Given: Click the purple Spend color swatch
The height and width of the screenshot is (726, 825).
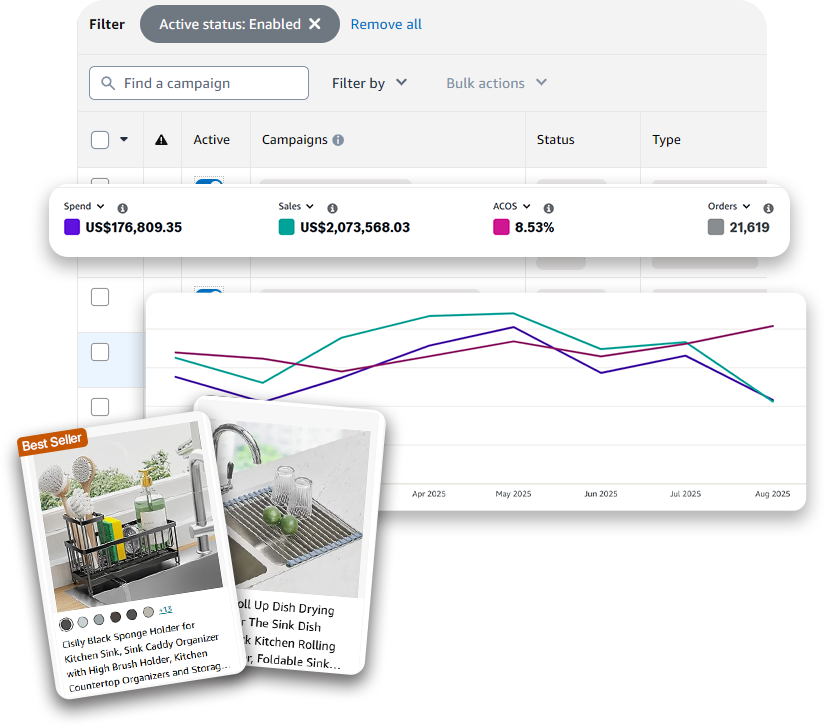Looking at the screenshot, I should (72, 227).
